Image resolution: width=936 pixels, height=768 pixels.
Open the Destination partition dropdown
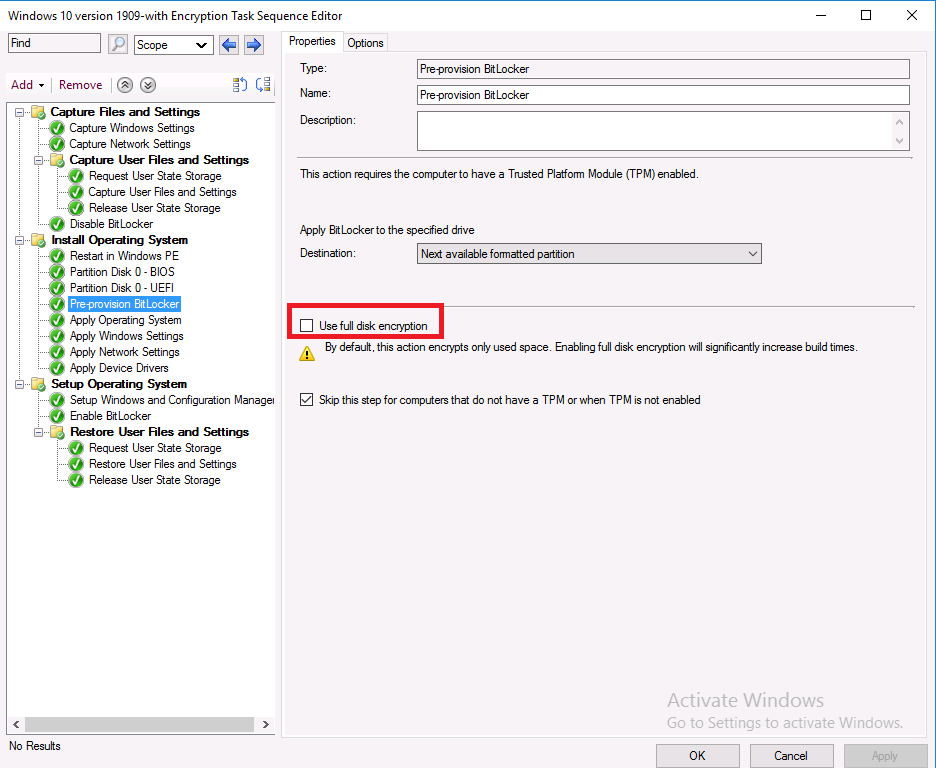[589, 254]
